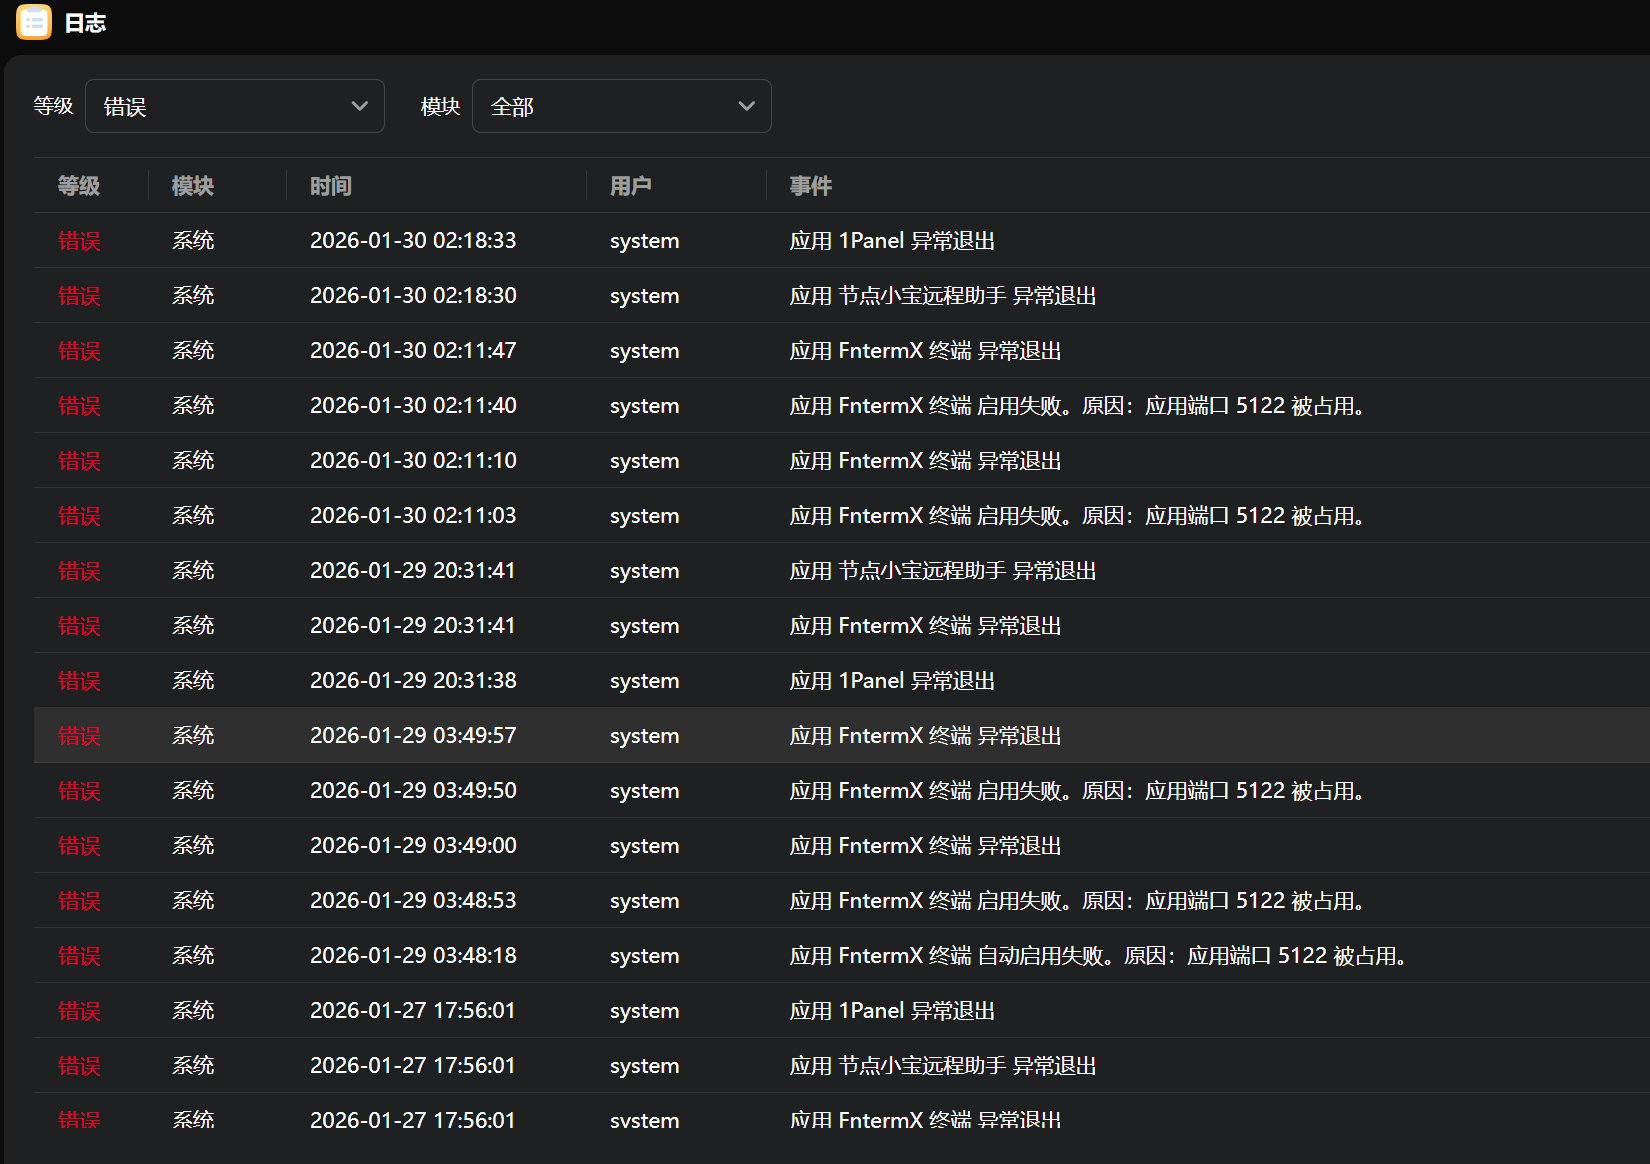Click 节点小宝远程助手 event at 2026-01-30 02:18:30

point(943,295)
